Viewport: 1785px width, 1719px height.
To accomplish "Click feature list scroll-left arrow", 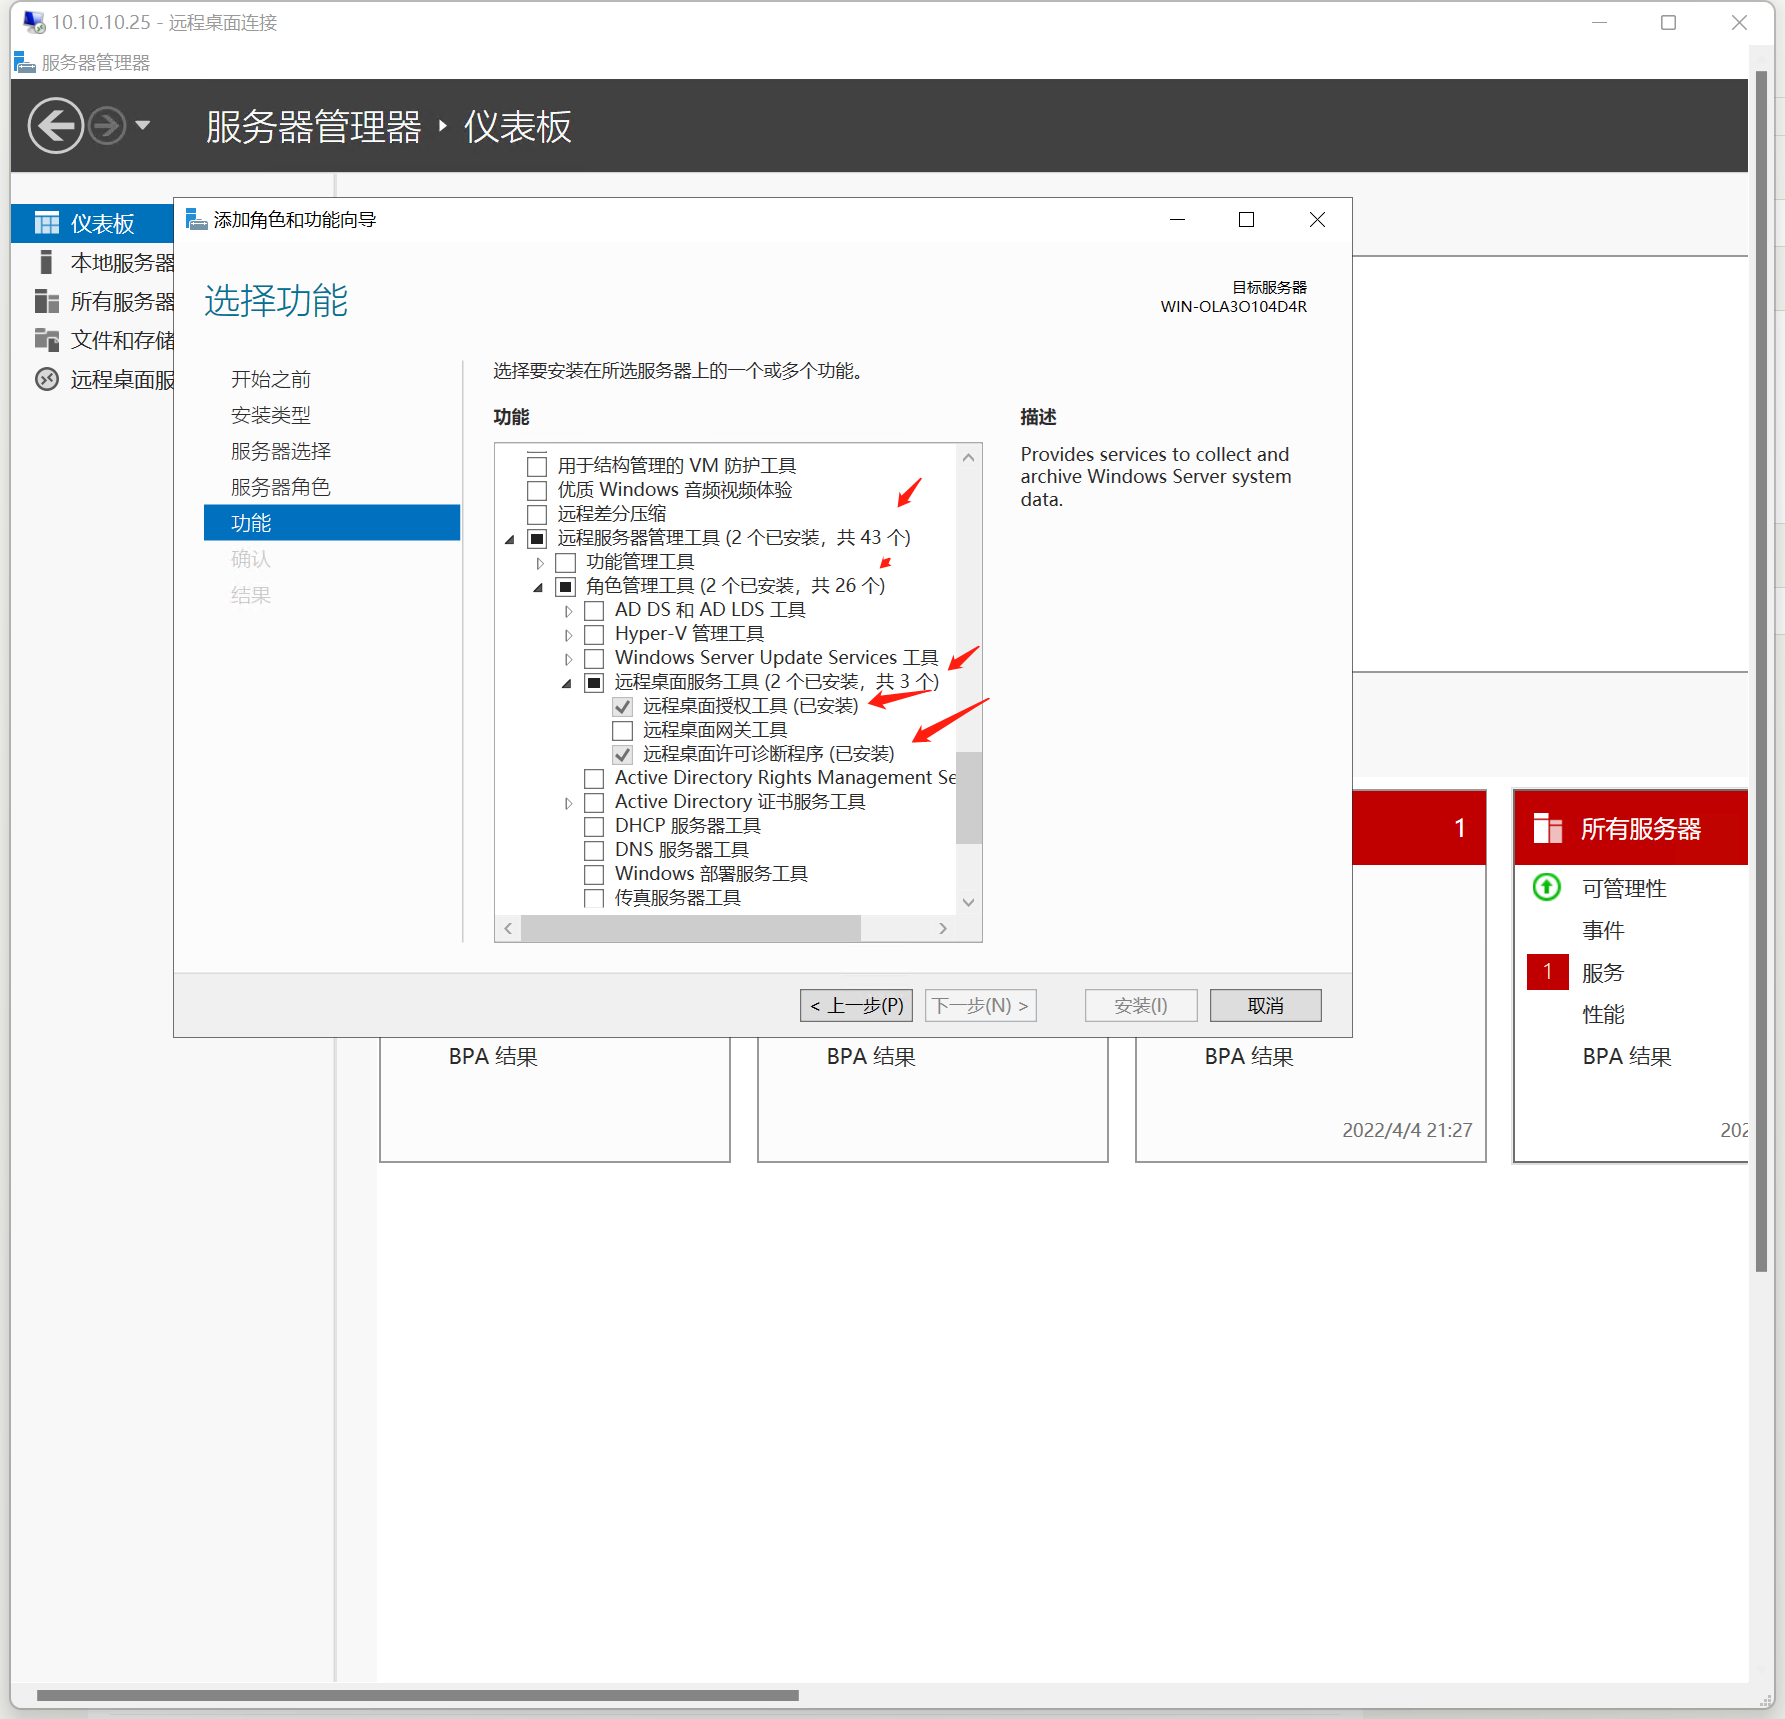I will coord(508,928).
